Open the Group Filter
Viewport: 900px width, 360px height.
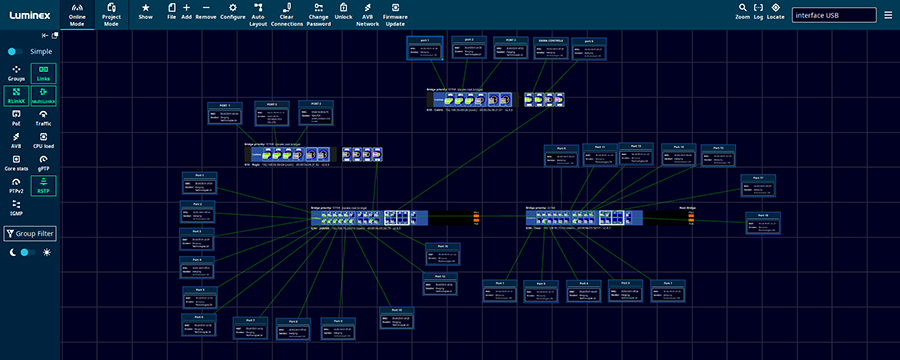30,234
